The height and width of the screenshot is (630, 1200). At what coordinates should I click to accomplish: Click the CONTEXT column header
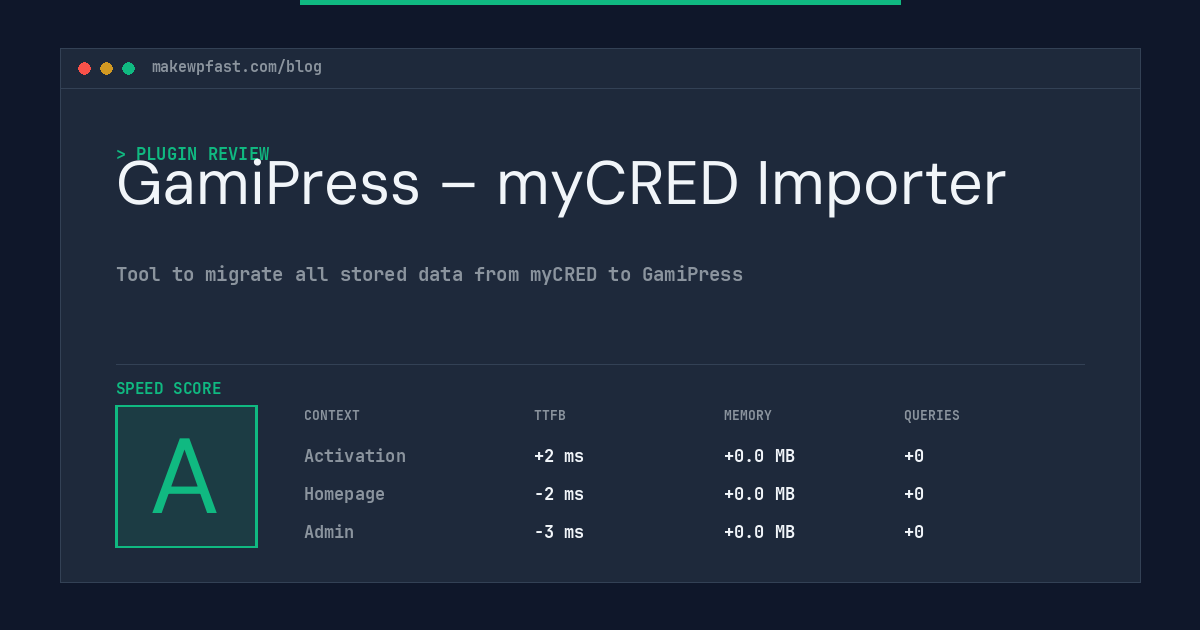pos(332,416)
